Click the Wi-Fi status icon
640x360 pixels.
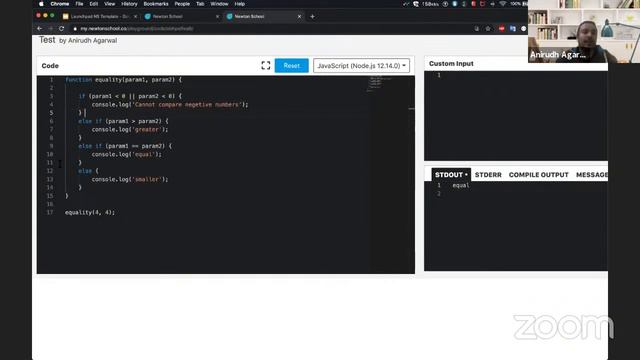pos(502,4)
